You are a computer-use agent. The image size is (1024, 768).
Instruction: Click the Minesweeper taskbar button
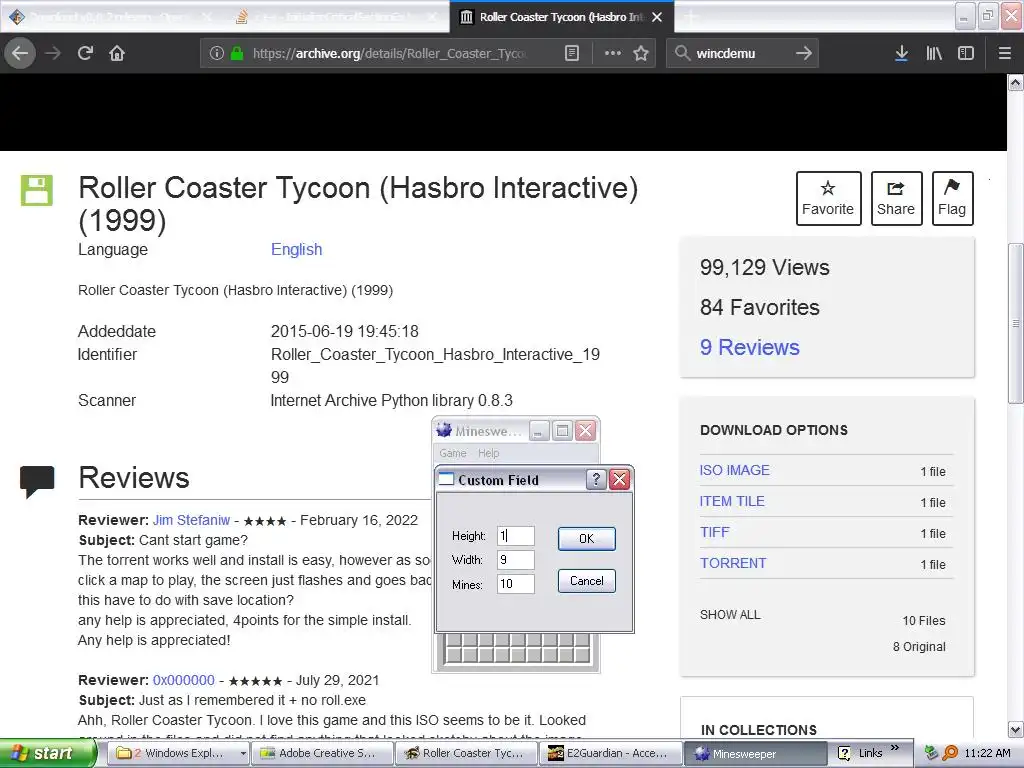(x=754, y=753)
